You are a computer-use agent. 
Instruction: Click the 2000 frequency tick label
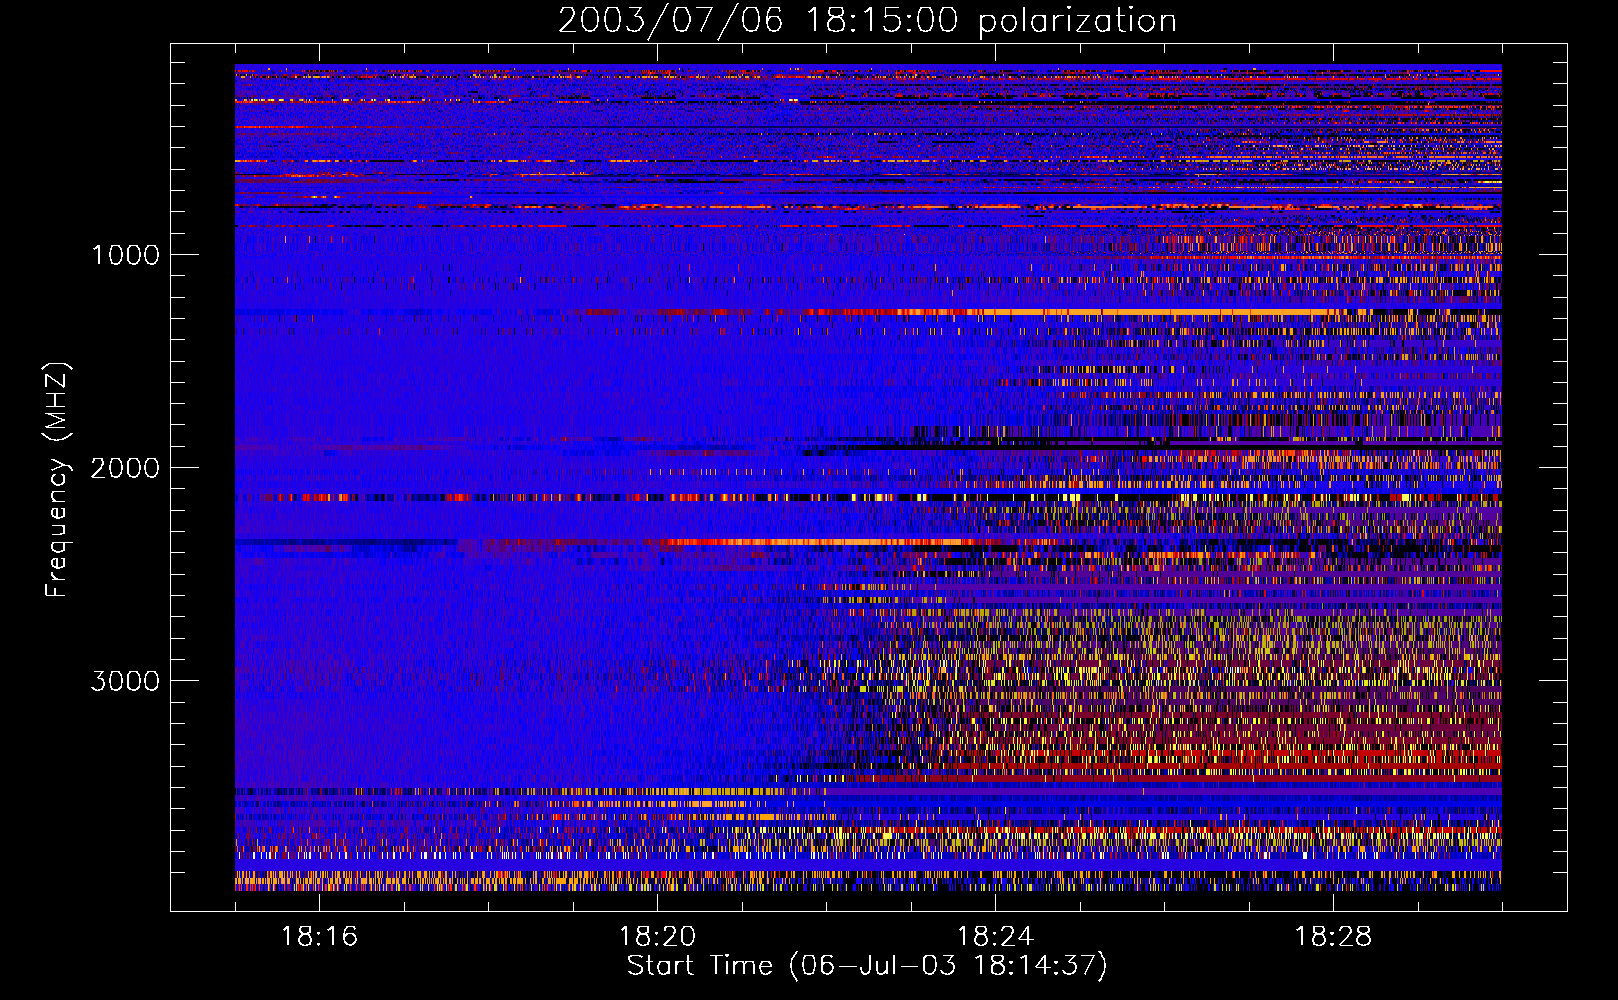(x=125, y=468)
